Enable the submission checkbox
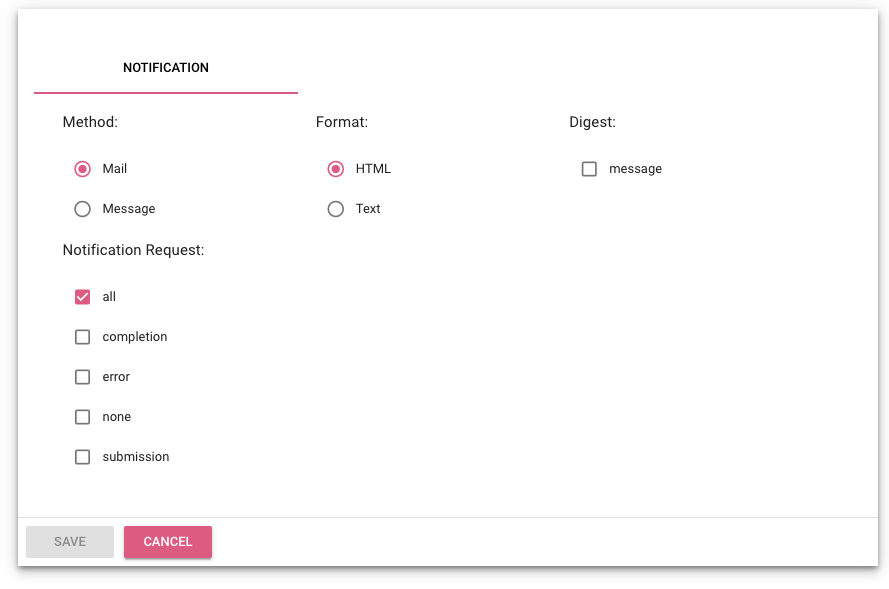Image resolution: width=889 pixels, height=589 pixels. pos(82,457)
